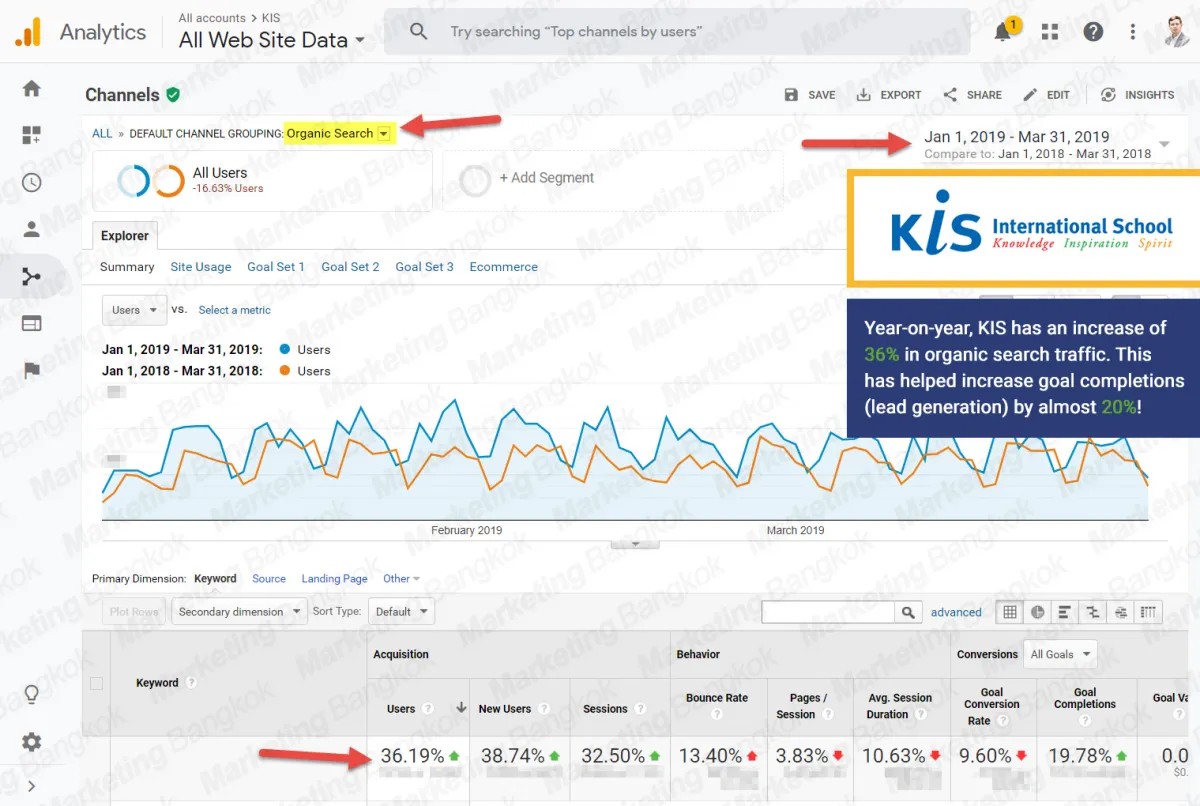Open the All Goals conversions dropdown
Screen dimensions: 1200x806
tap(1060, 654)
